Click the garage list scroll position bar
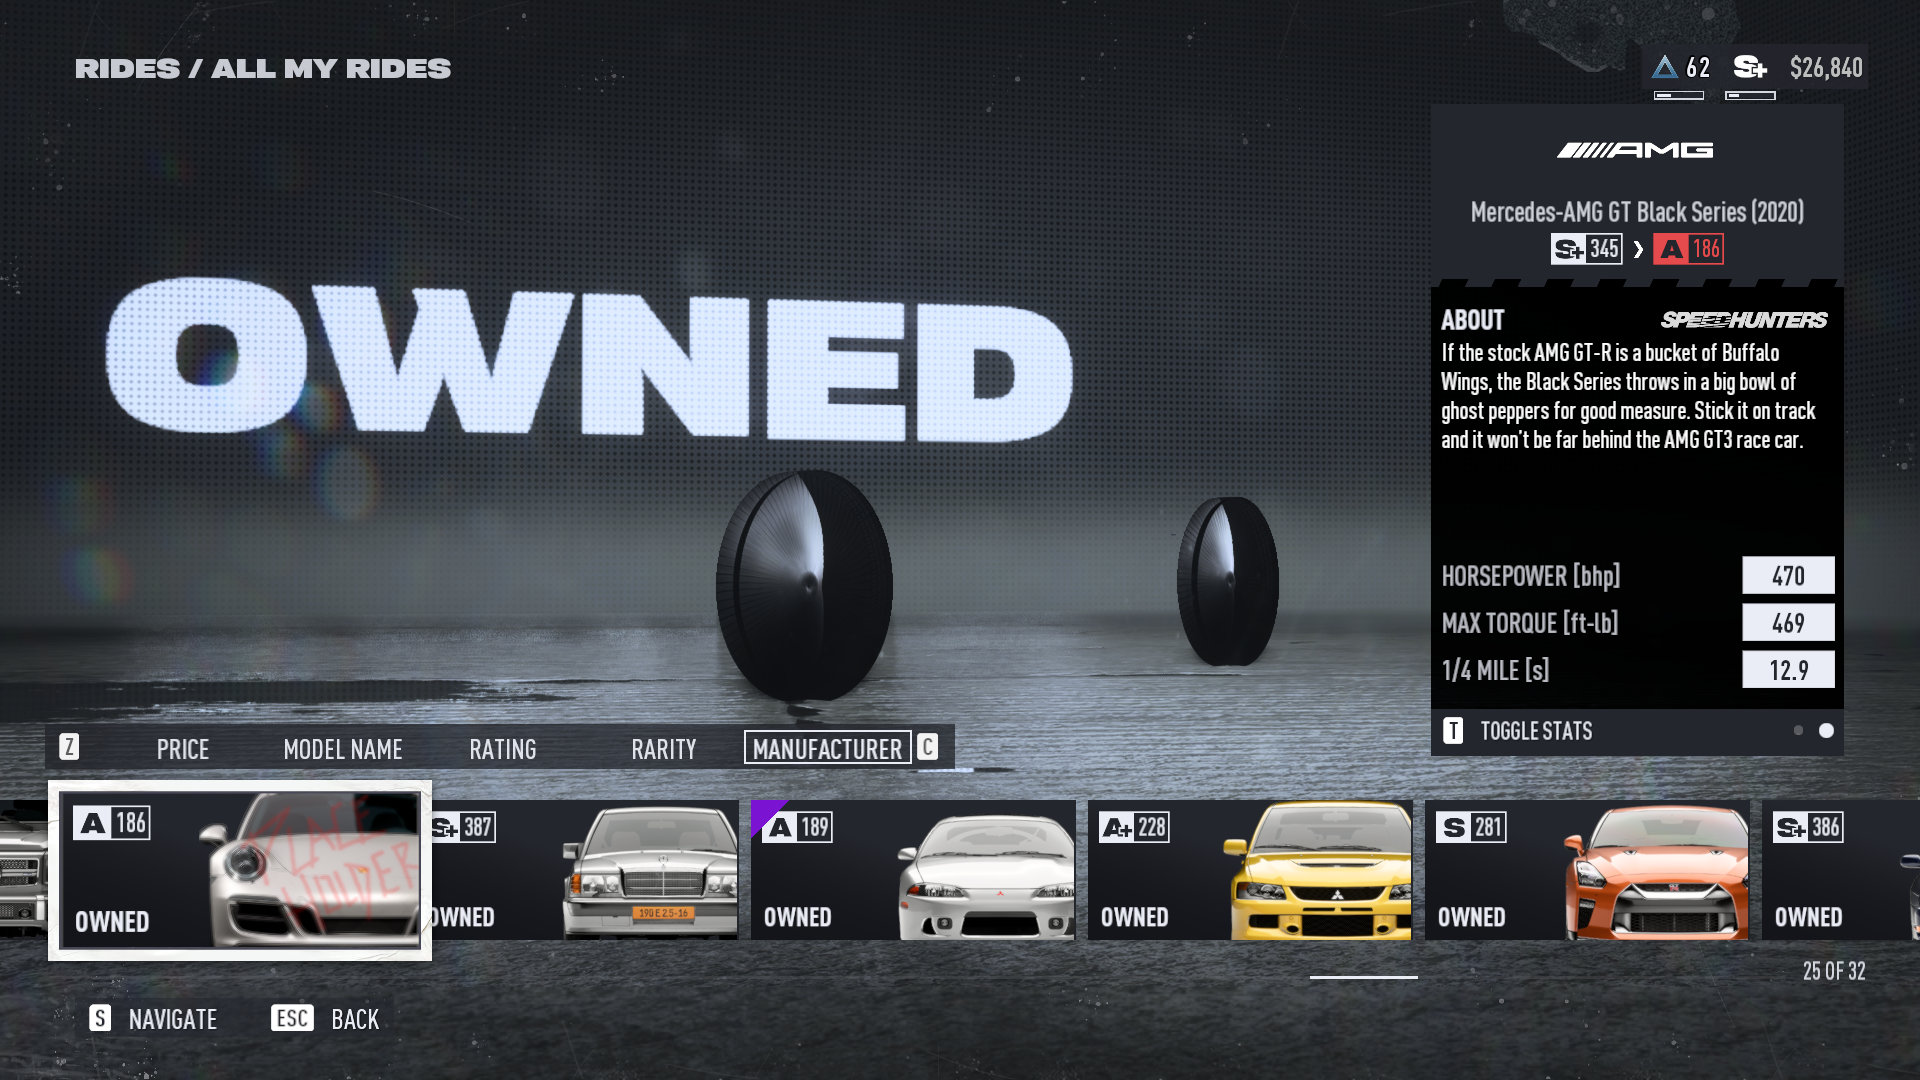Viewport: 1920px width, 1080px height. pos(1364,977)
